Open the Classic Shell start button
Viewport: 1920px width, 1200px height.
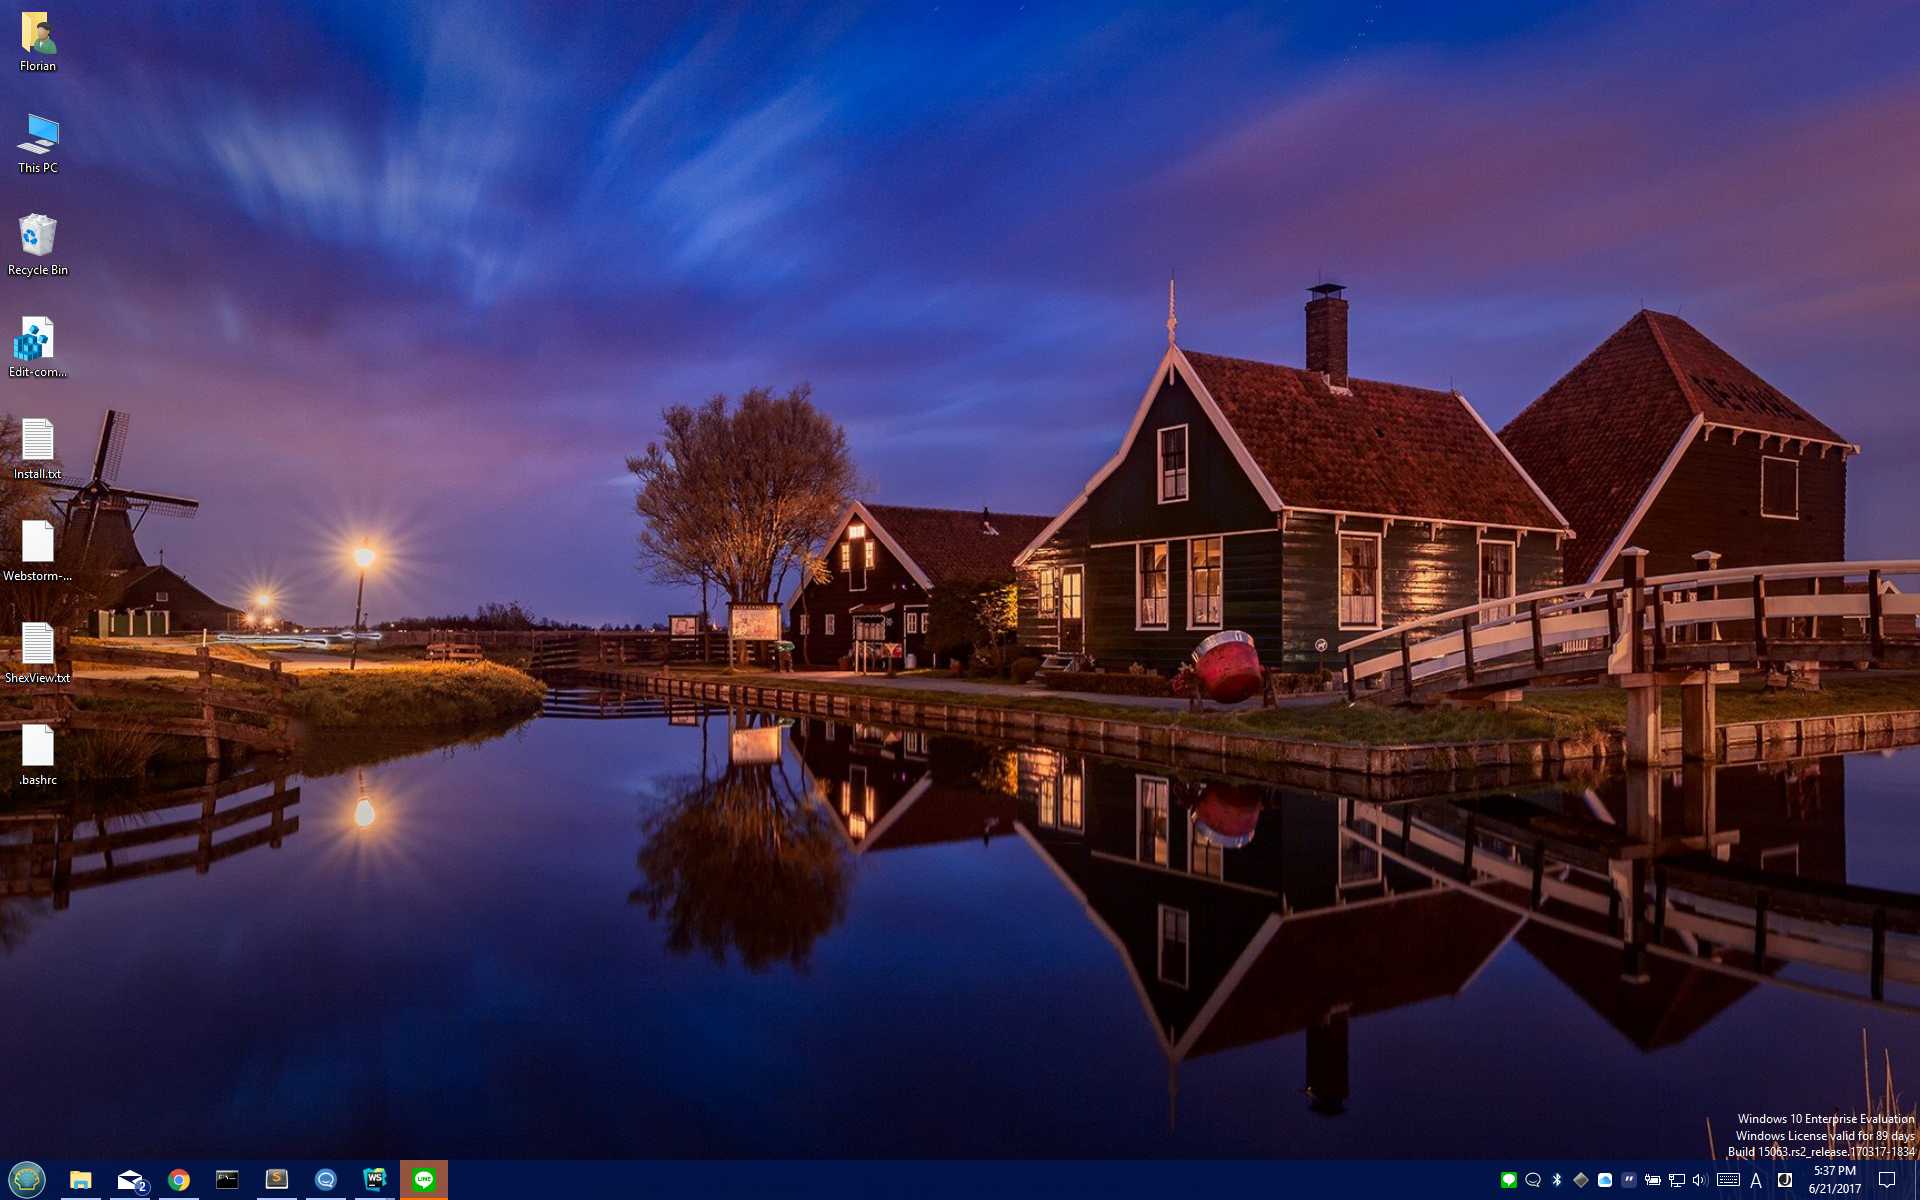[x=27, y=1179]
